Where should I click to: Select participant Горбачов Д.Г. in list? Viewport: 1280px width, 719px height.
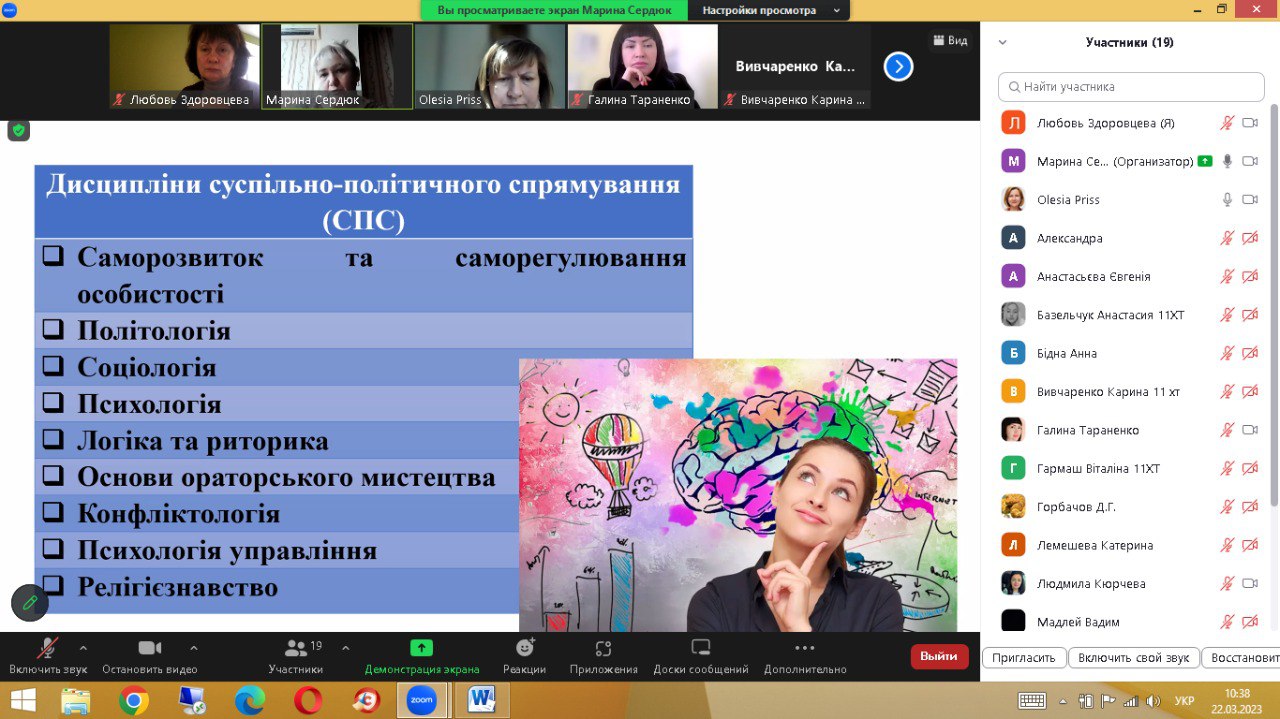coord(1130,507)
